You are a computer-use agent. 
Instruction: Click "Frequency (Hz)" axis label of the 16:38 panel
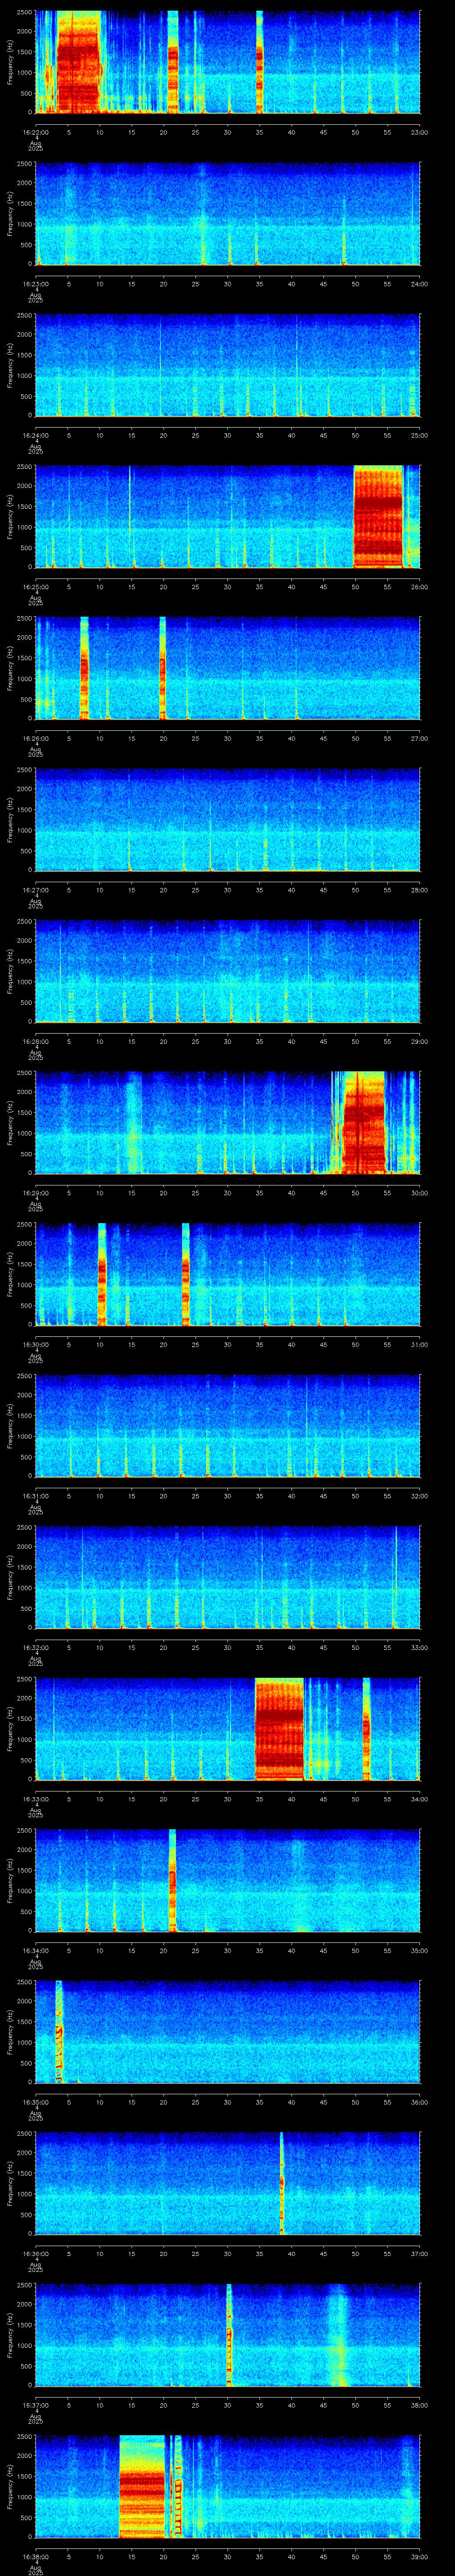(x=10, y=2487)
